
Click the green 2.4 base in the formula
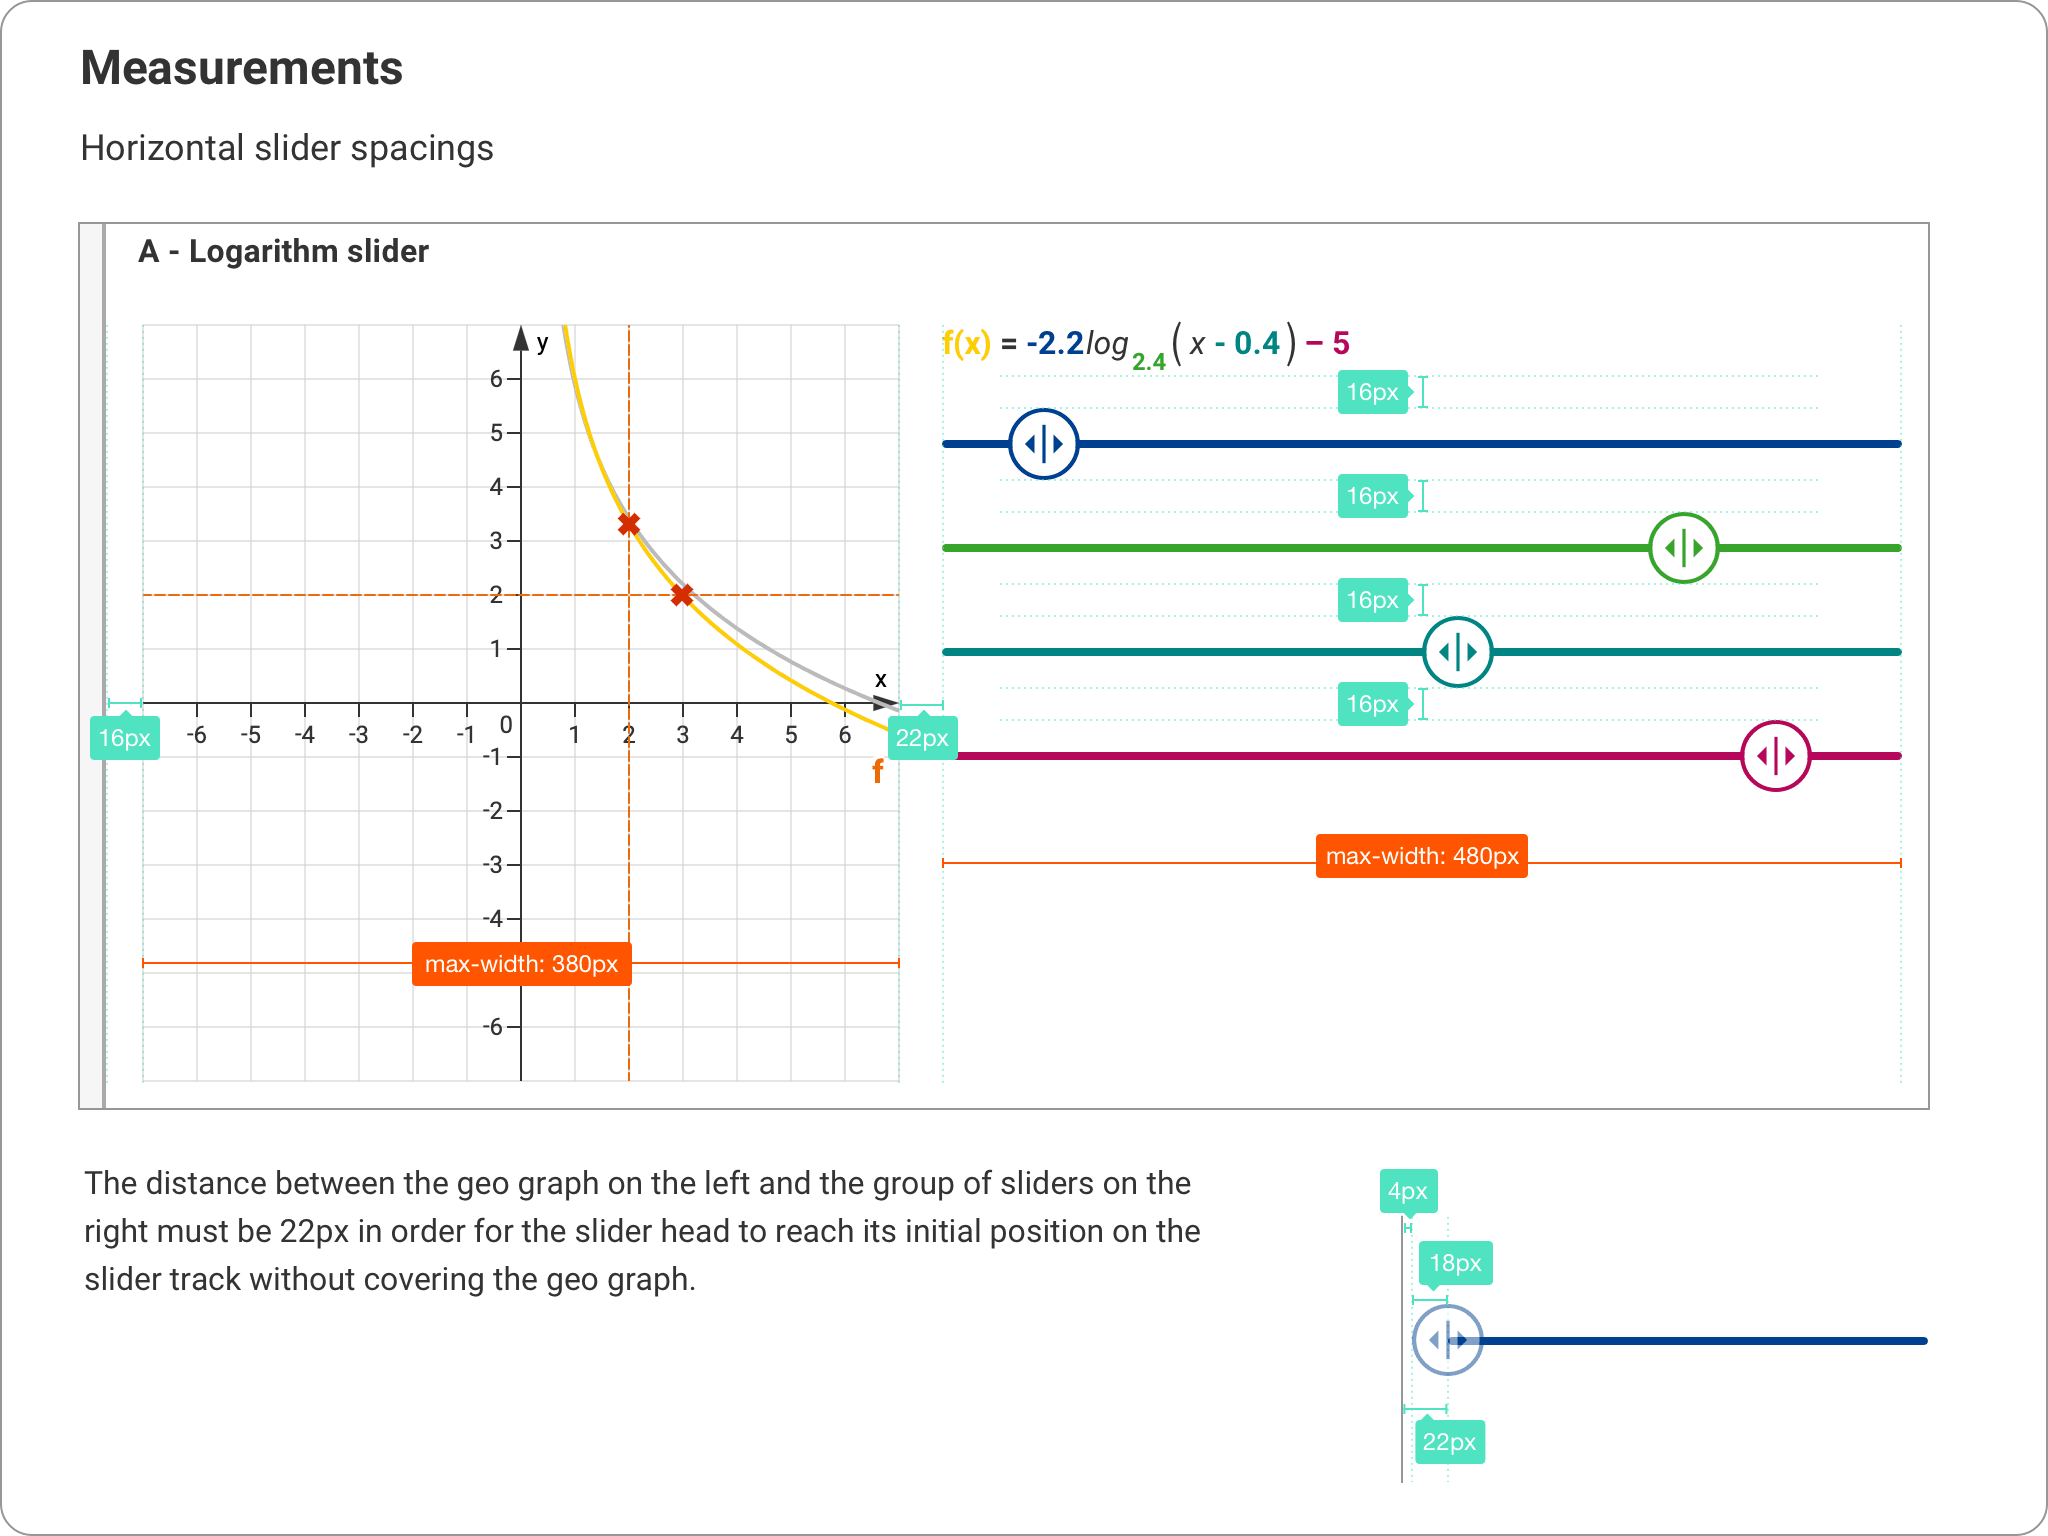1149,362
